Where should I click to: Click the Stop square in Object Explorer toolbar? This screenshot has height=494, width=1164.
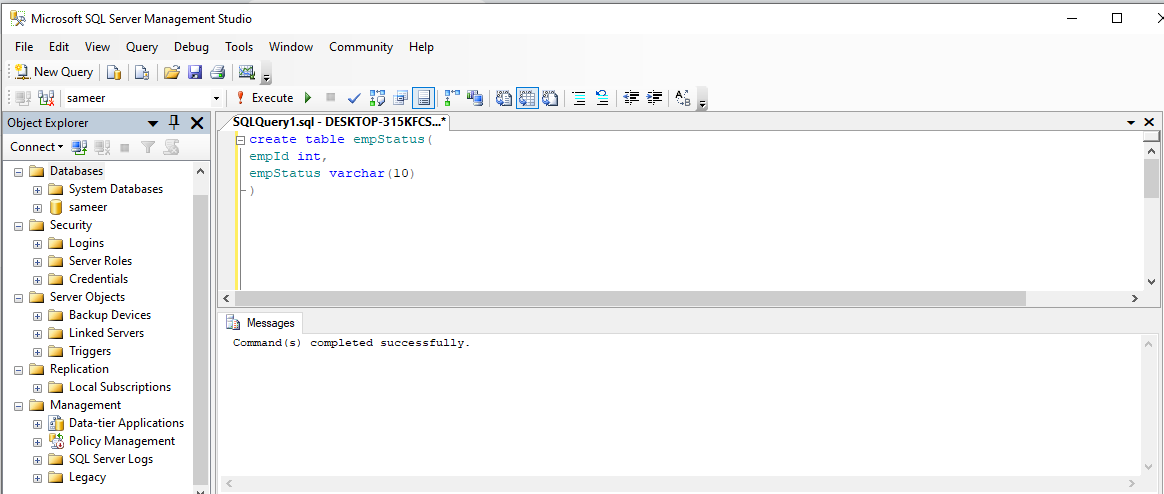[x=125, y=147]
